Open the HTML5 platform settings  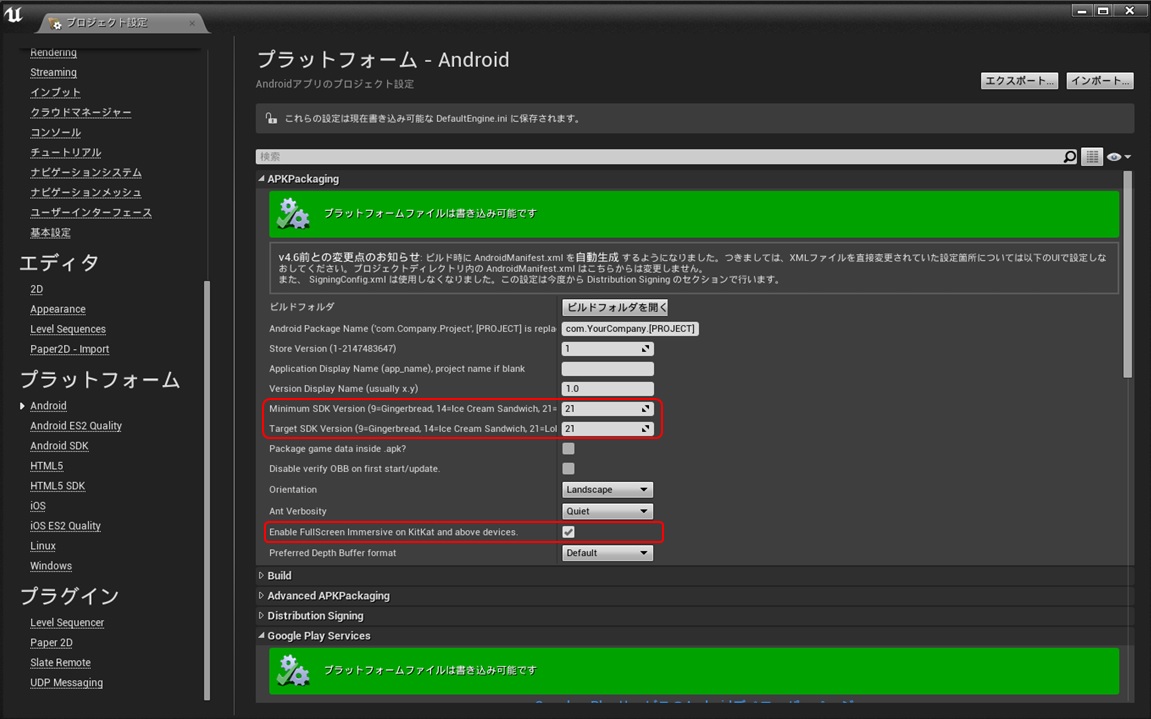pyautogui.click(x=46, y=466)
